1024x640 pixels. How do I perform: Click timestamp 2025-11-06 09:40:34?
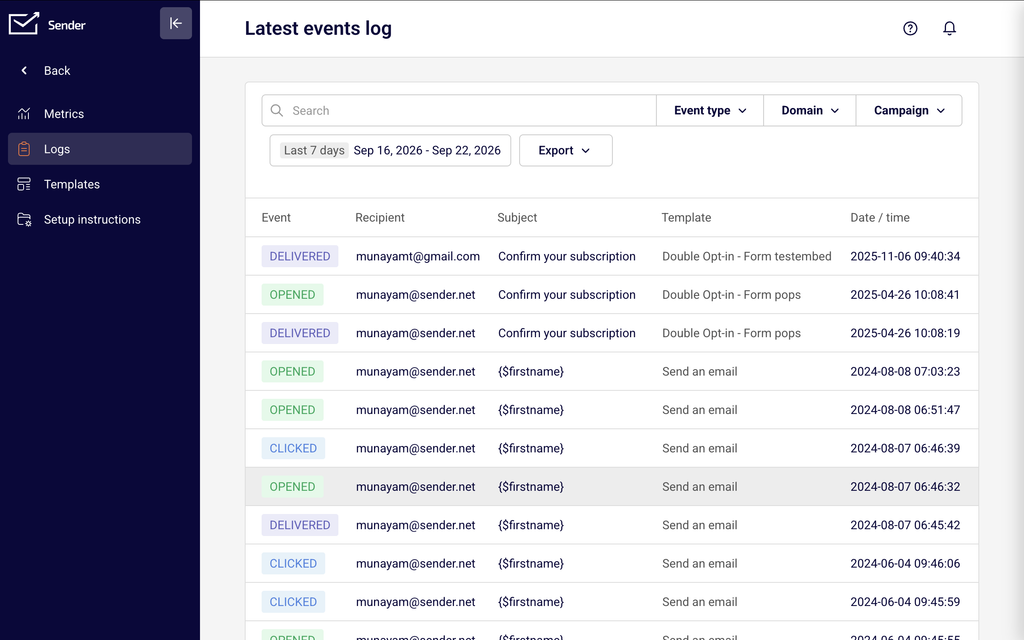coord(905,256)
